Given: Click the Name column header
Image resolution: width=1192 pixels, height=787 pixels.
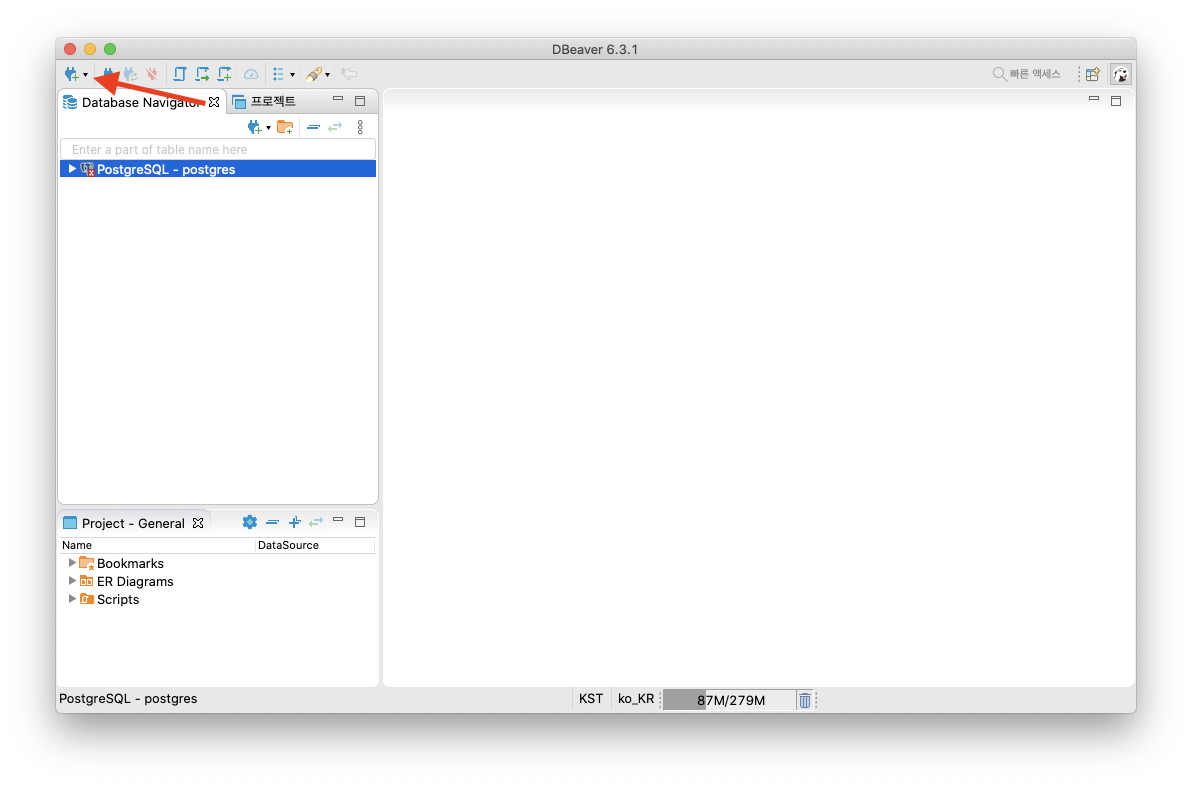Looking at the screenshot, I should pos(157,545).
